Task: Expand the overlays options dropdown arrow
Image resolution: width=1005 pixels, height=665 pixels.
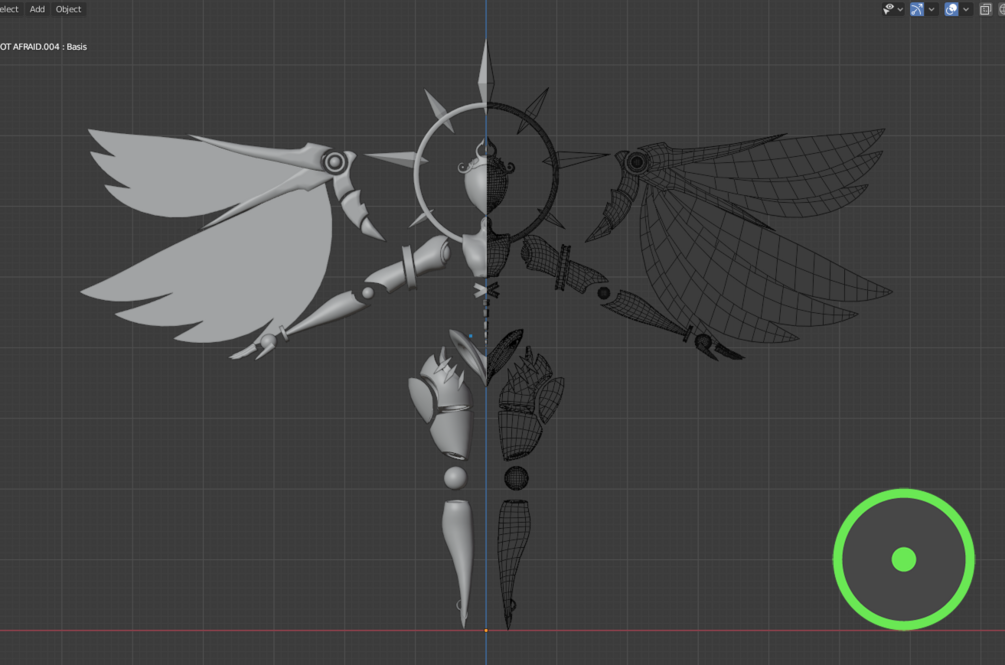Action: [965, 9]
